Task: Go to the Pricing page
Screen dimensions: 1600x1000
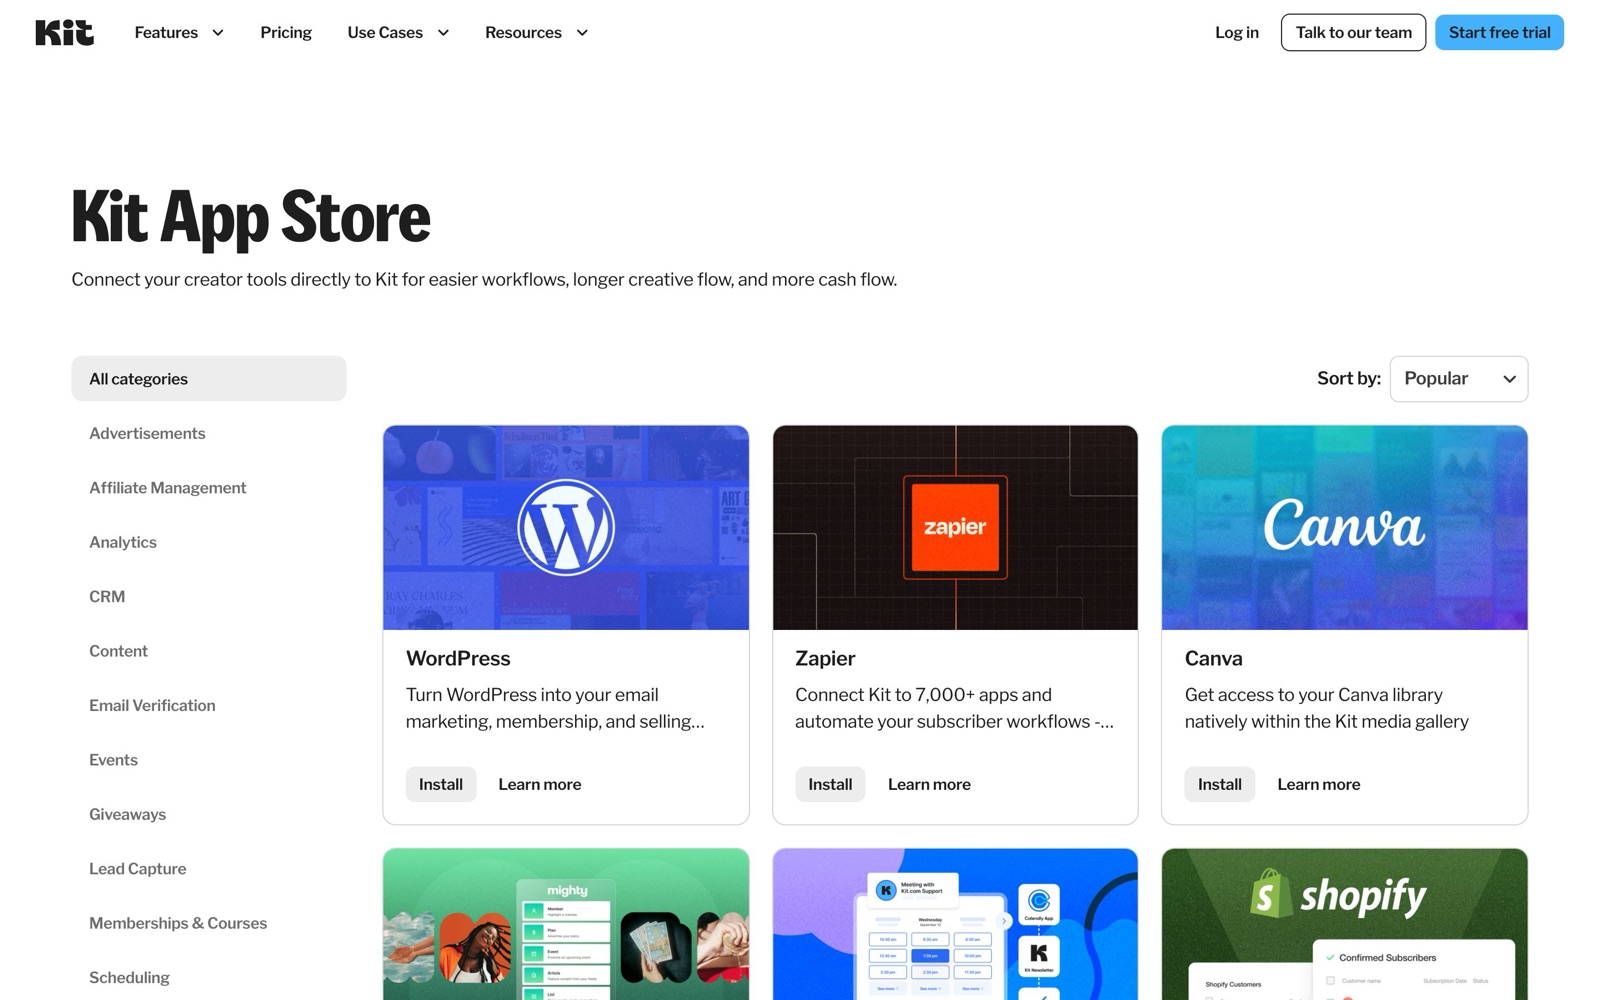Action: 286,33
